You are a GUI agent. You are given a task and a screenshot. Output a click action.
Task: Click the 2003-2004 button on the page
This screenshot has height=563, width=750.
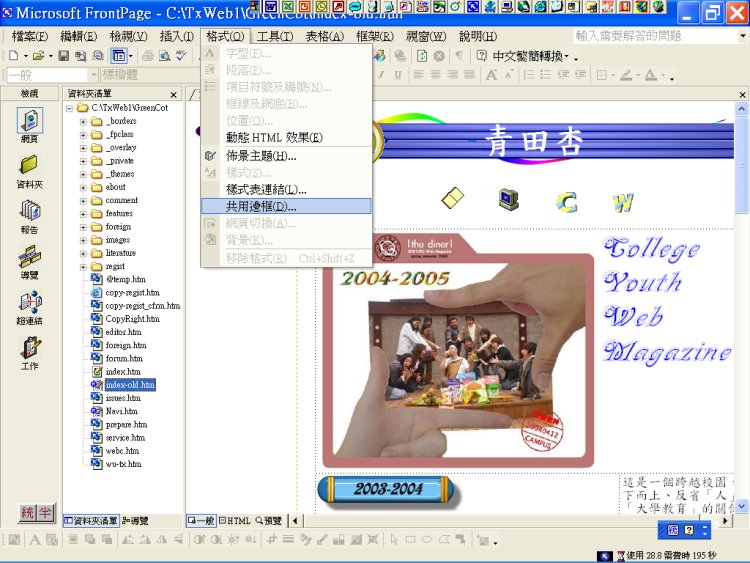tap(388, 490)
